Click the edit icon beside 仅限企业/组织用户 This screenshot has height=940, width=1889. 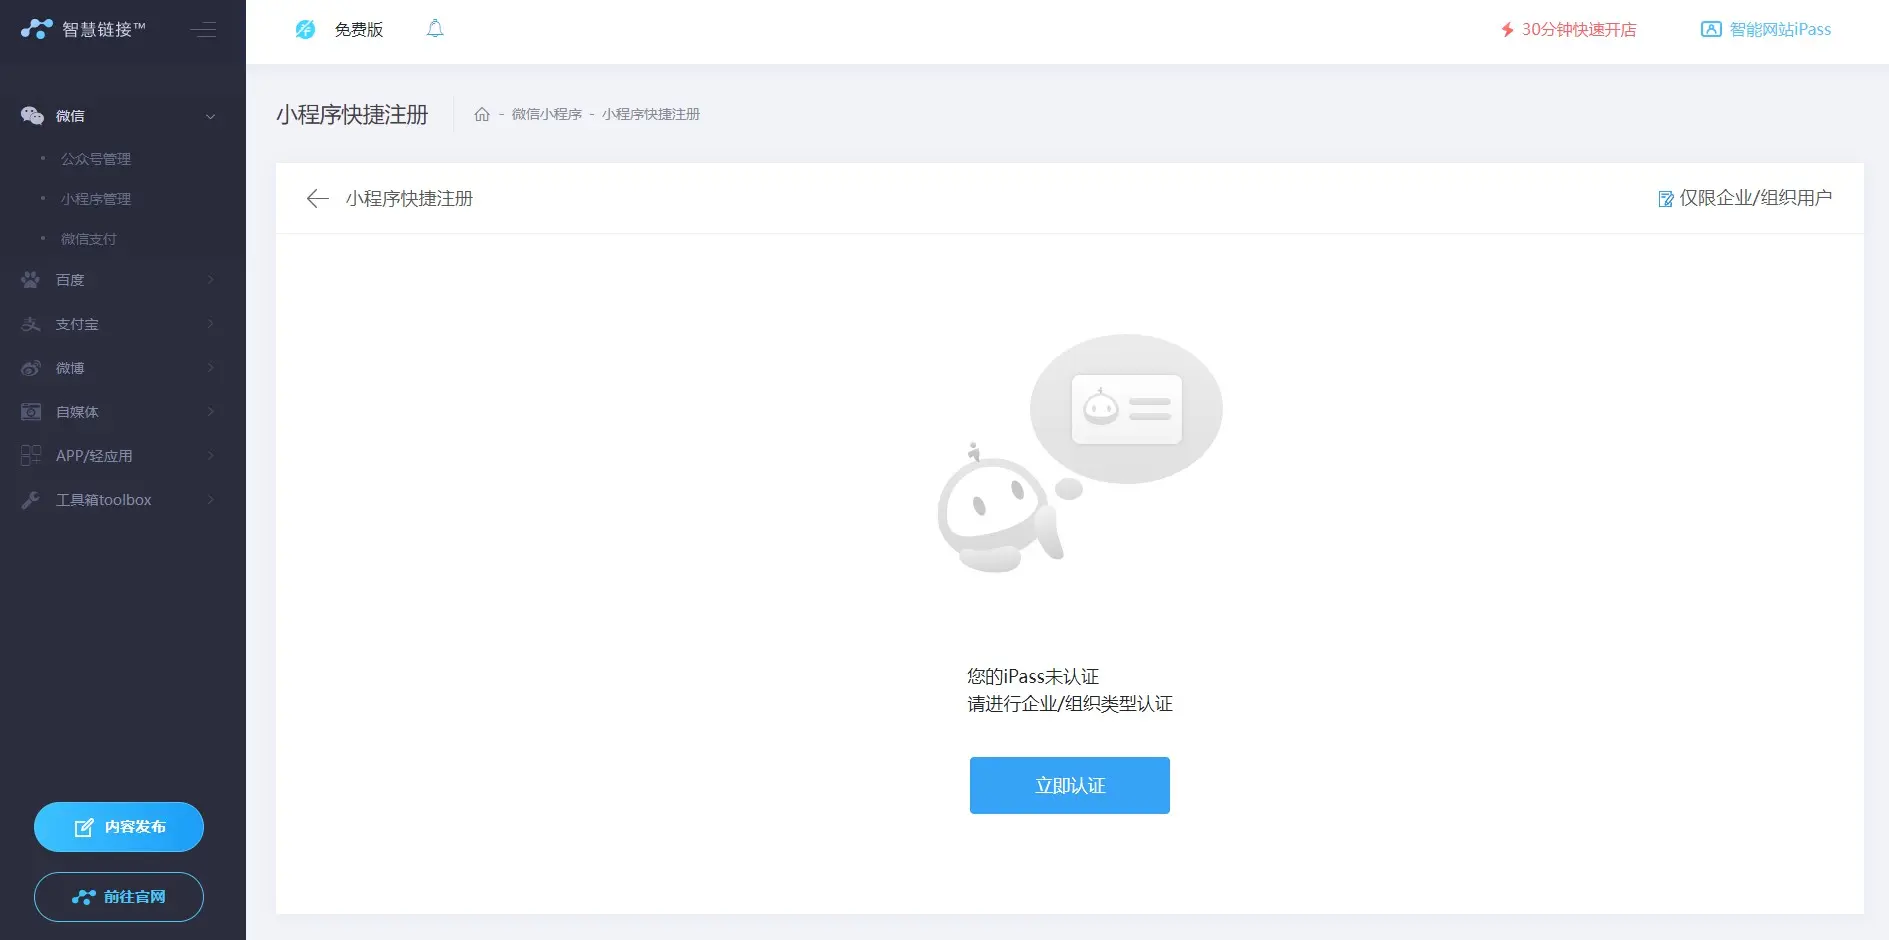[1665, 199]
